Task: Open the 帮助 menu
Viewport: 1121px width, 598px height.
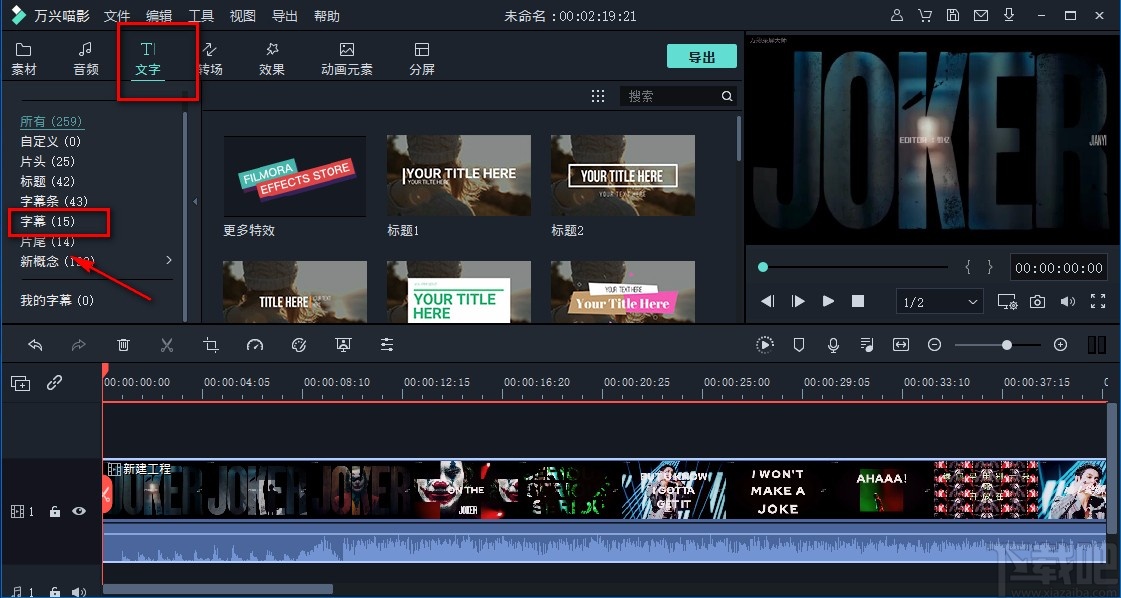Action: 326,15
